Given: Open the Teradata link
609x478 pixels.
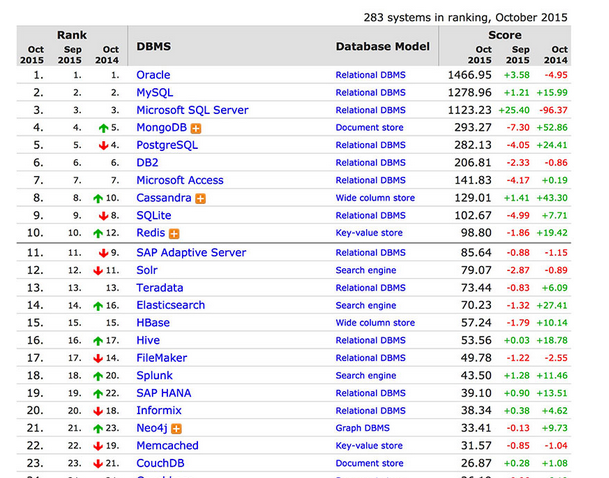Looking at the screenshot, I should click(x=160, y=288).
